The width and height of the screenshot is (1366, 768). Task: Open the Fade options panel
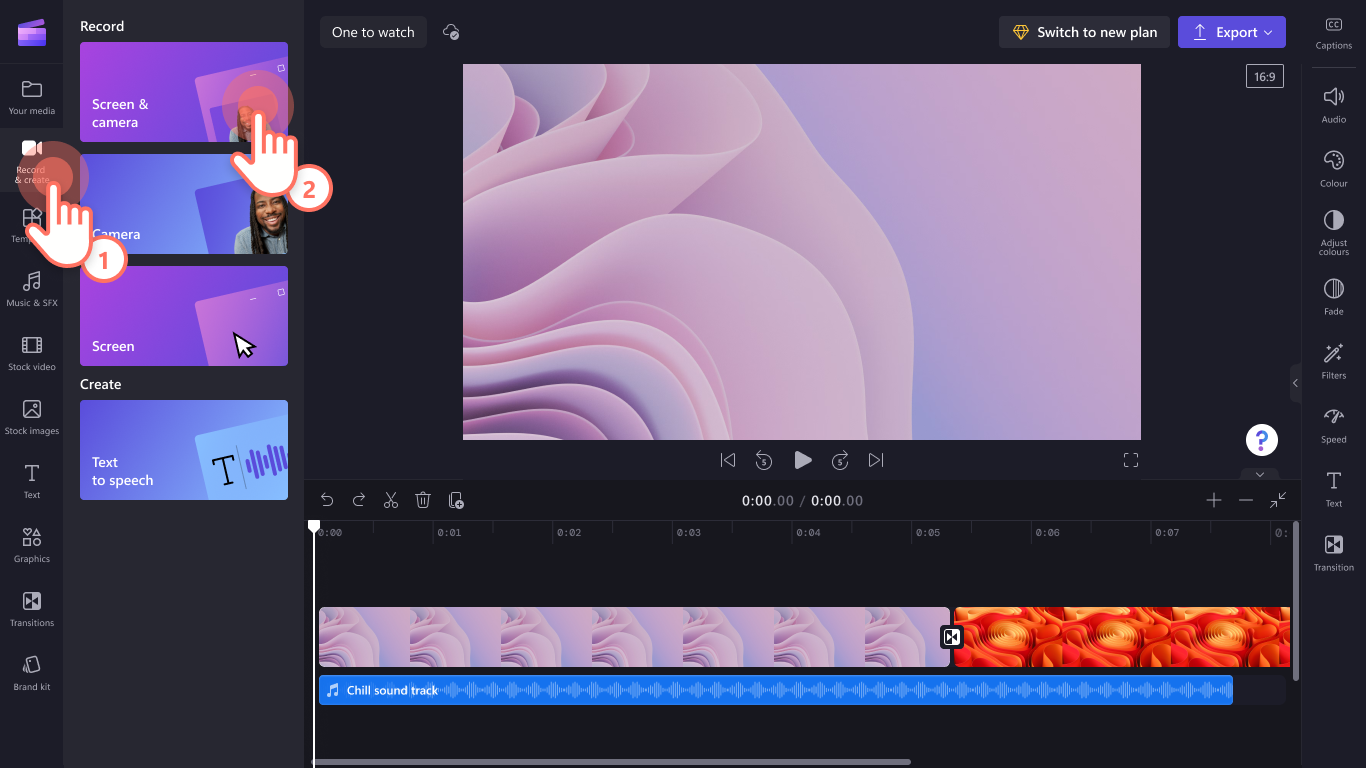coord(1333,296)
